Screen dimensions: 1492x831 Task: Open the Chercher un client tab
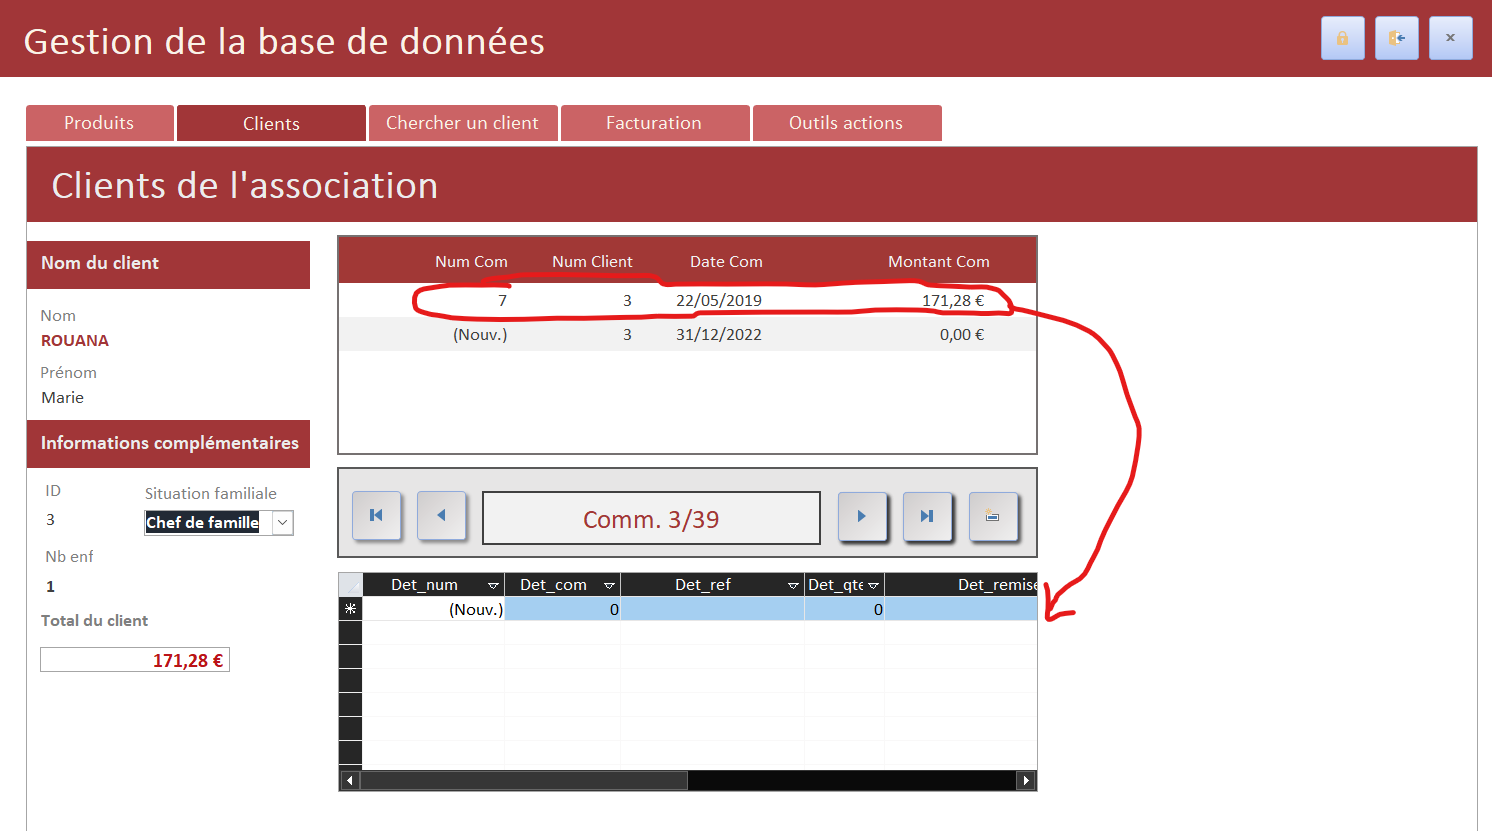point(462,123)
